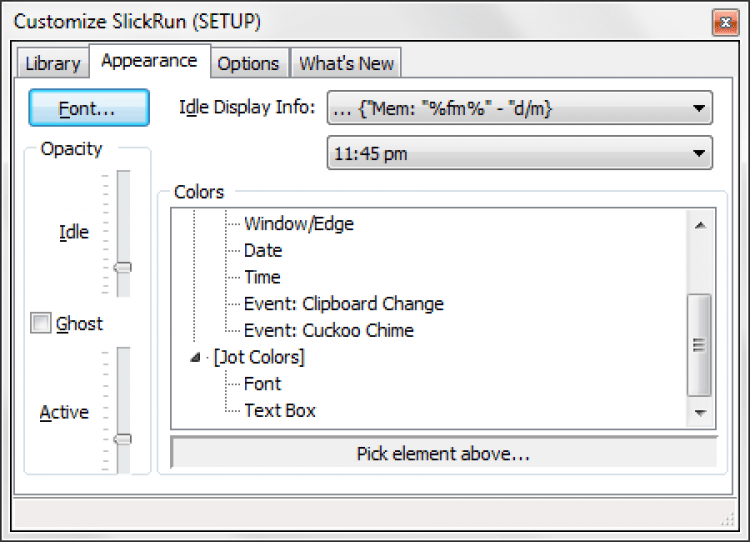Screen dimensions: 750x542
Task: Collapse the [Jot Colors] tree node
Action: coord(193,357)
